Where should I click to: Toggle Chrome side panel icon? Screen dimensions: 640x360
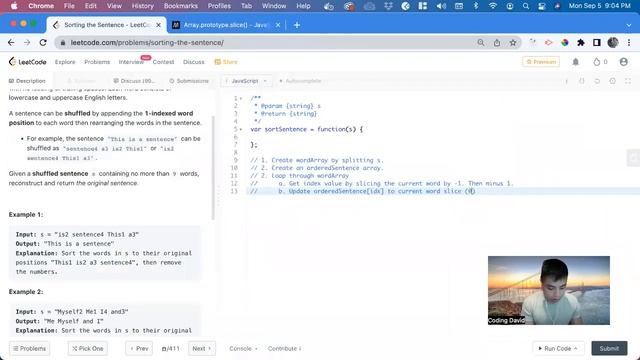pos(596,42)
